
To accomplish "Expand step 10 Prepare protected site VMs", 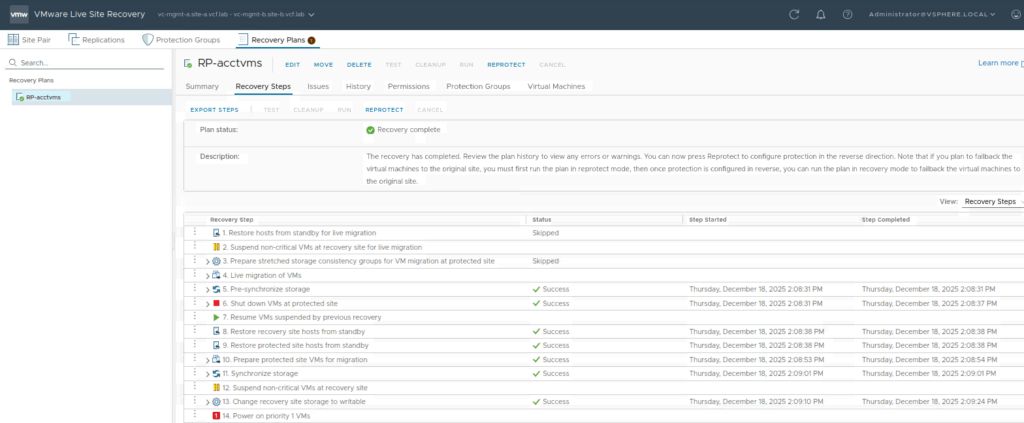I will click(208, 359).
